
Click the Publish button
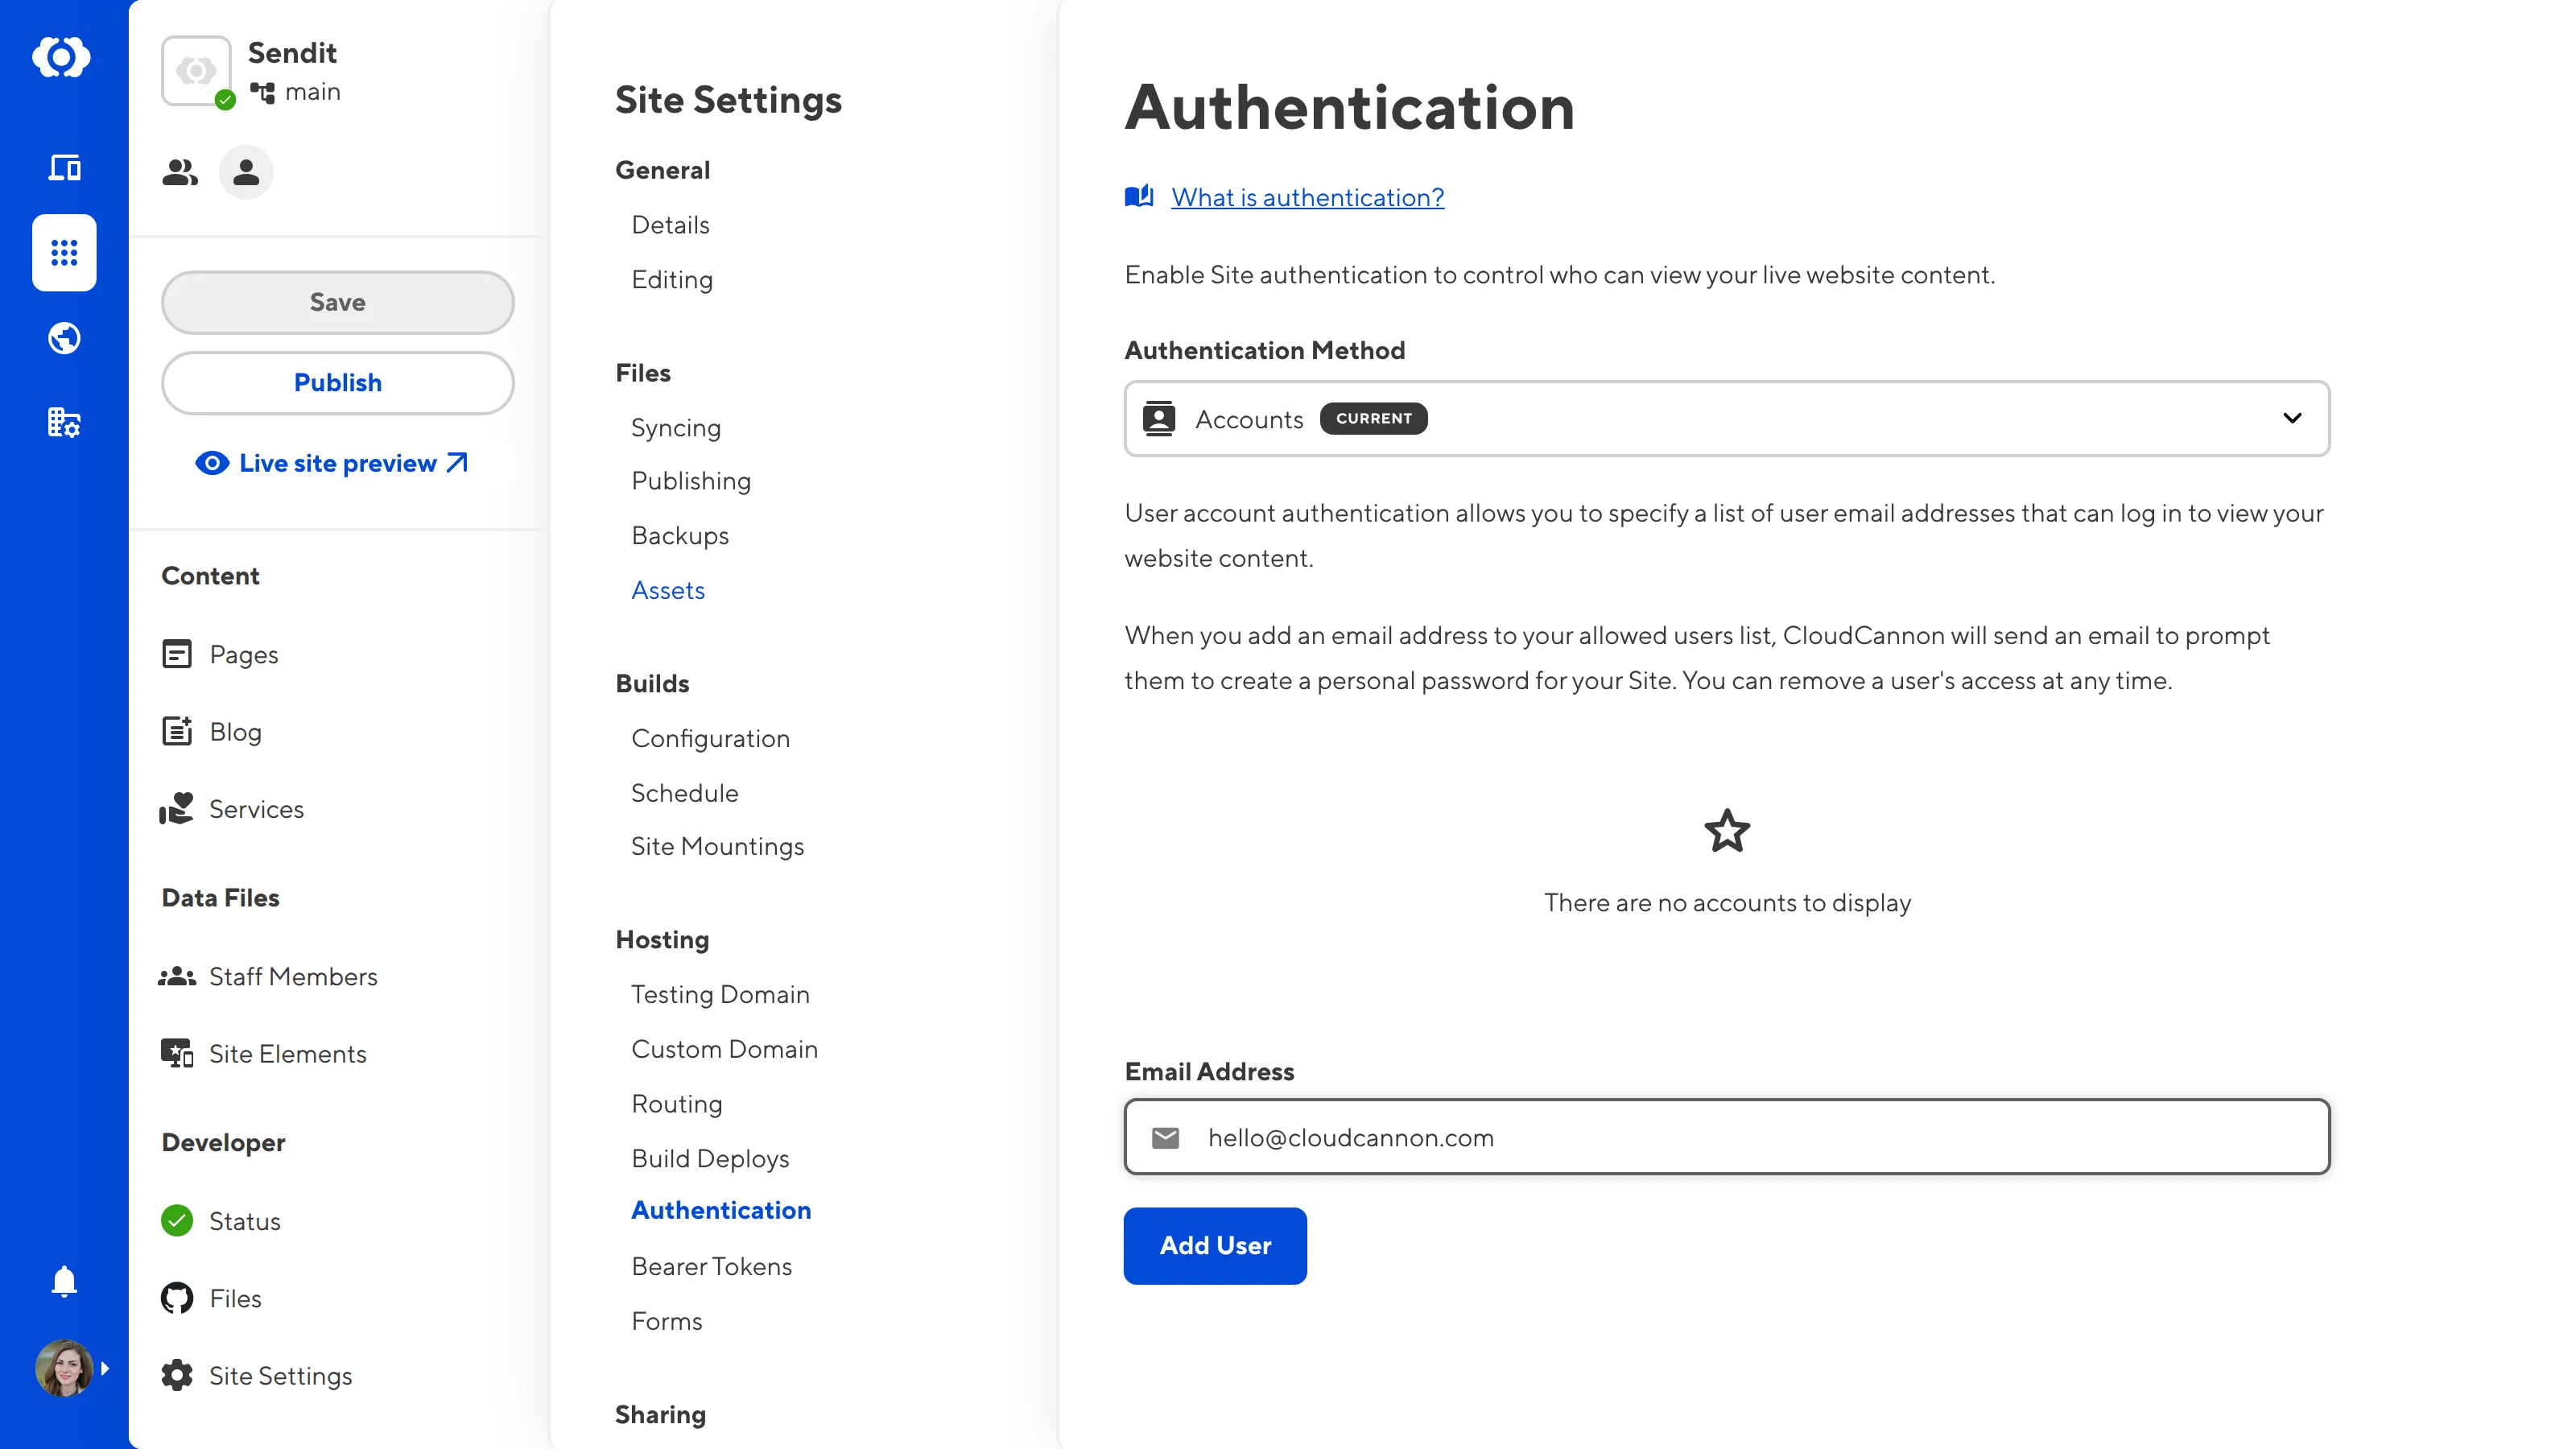337,383
